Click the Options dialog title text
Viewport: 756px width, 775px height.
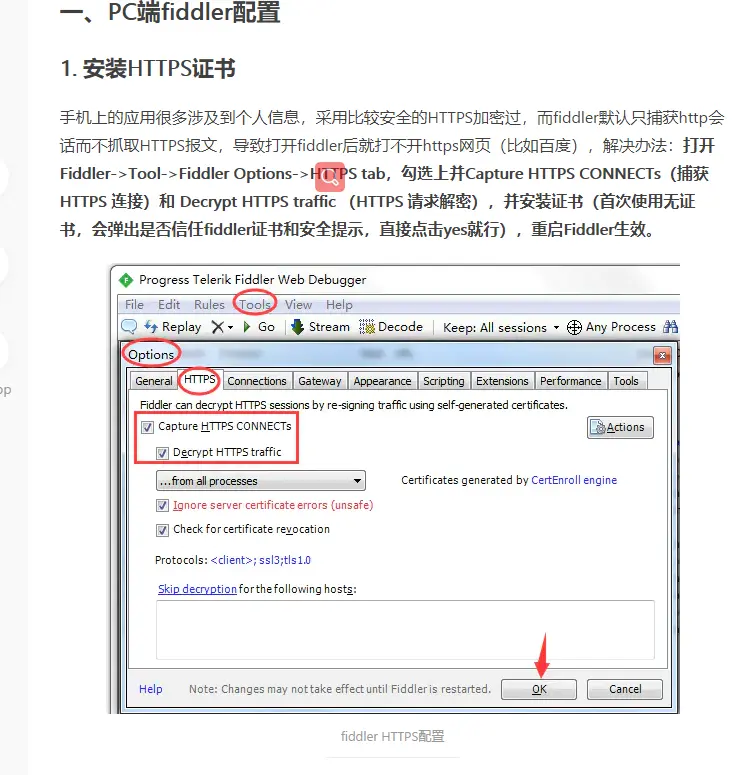coord(151,355)
